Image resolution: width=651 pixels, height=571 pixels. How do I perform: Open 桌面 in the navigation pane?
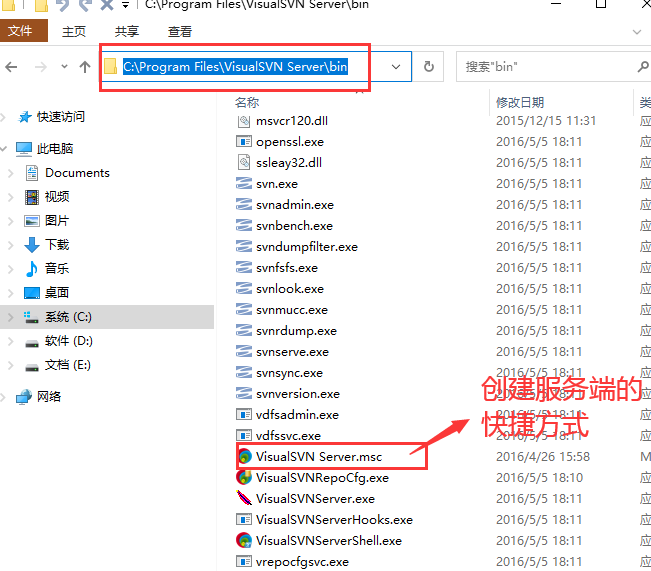click(x=56, y=293)
